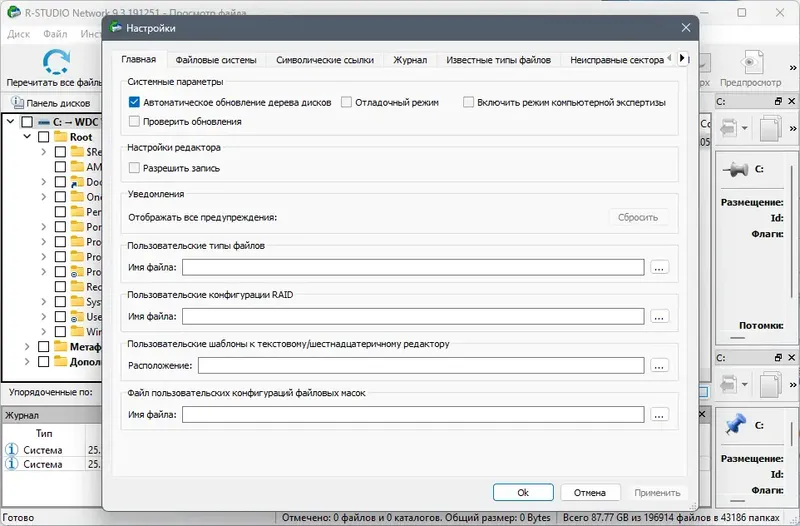Click second Система info icon in log
The height and width of the screenshot is (526, 800).
[x=12, y=464]
